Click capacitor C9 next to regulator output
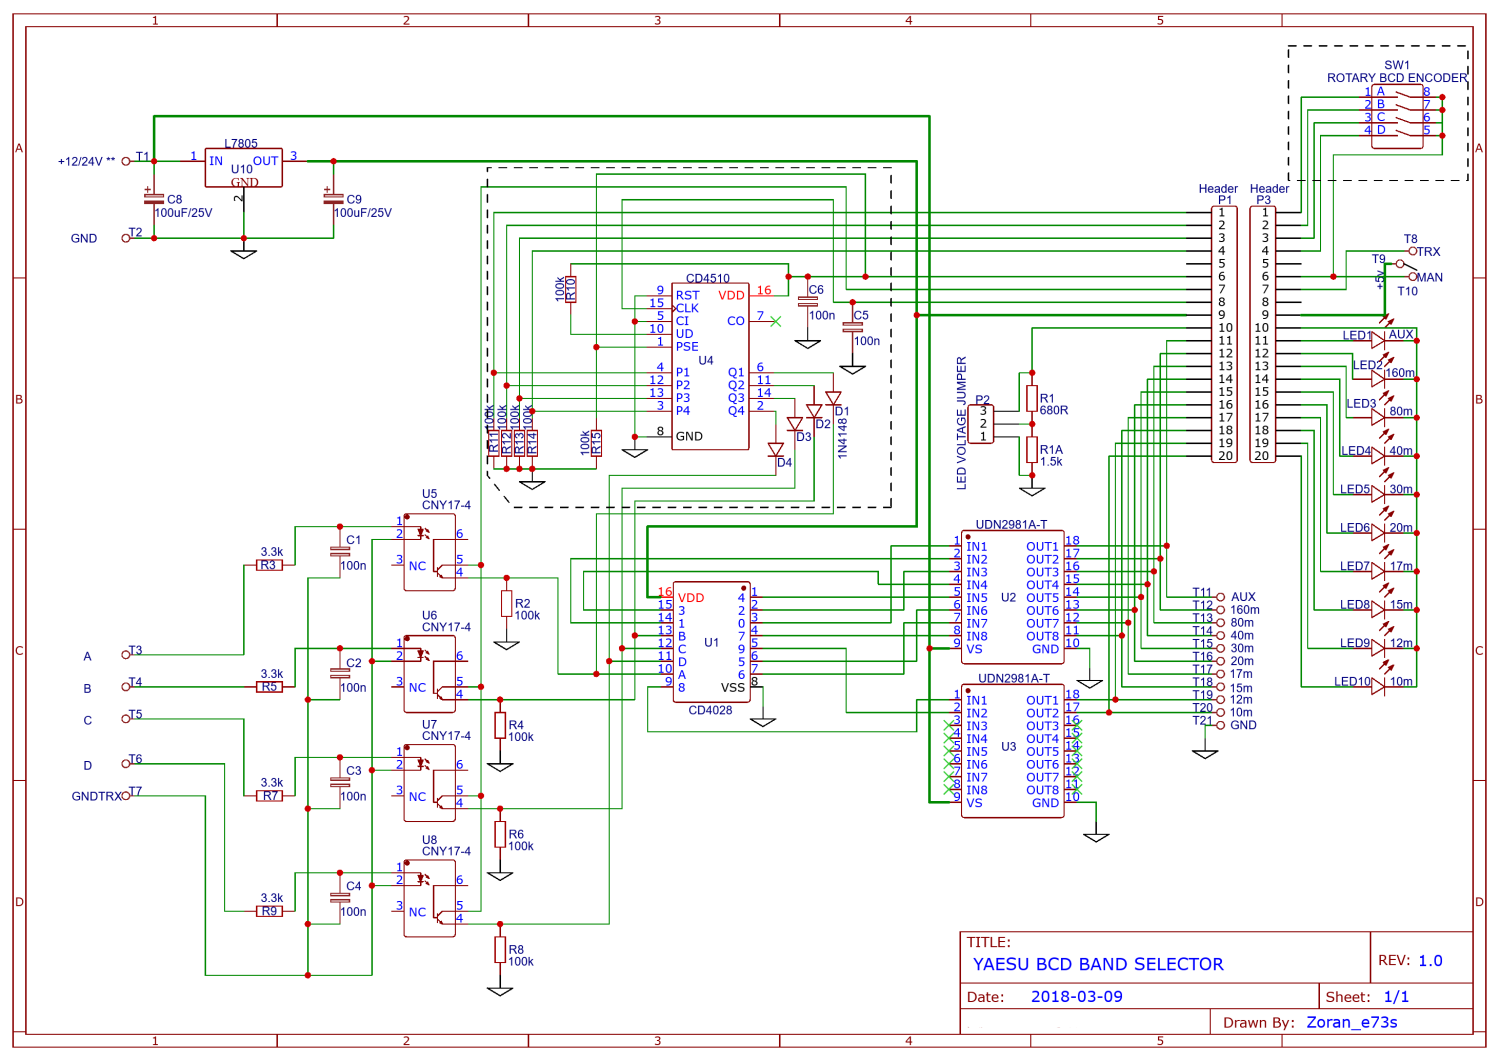Viewport: 1500px width, 1061px height. [333, 198]
